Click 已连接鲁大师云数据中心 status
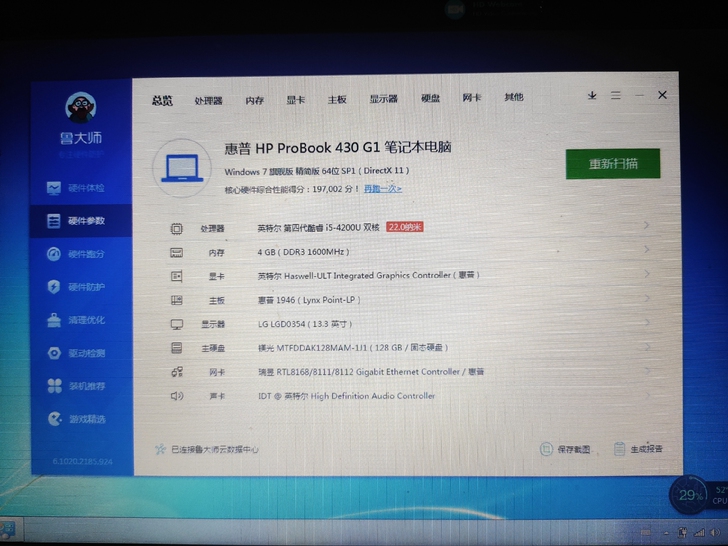The height and width of the screenshot is (546, 728). (x=207, y=449)
